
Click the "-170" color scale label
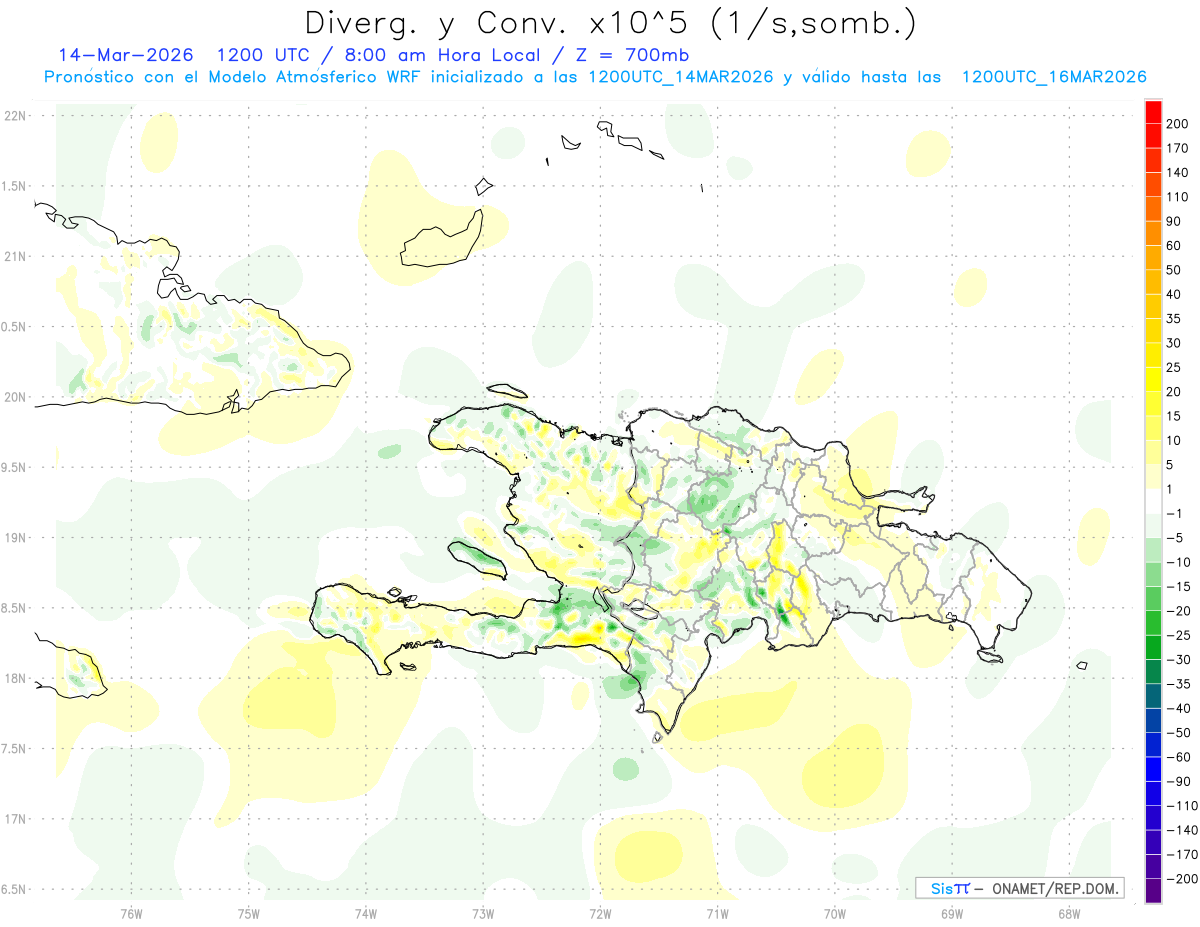tap(1181, 854)
